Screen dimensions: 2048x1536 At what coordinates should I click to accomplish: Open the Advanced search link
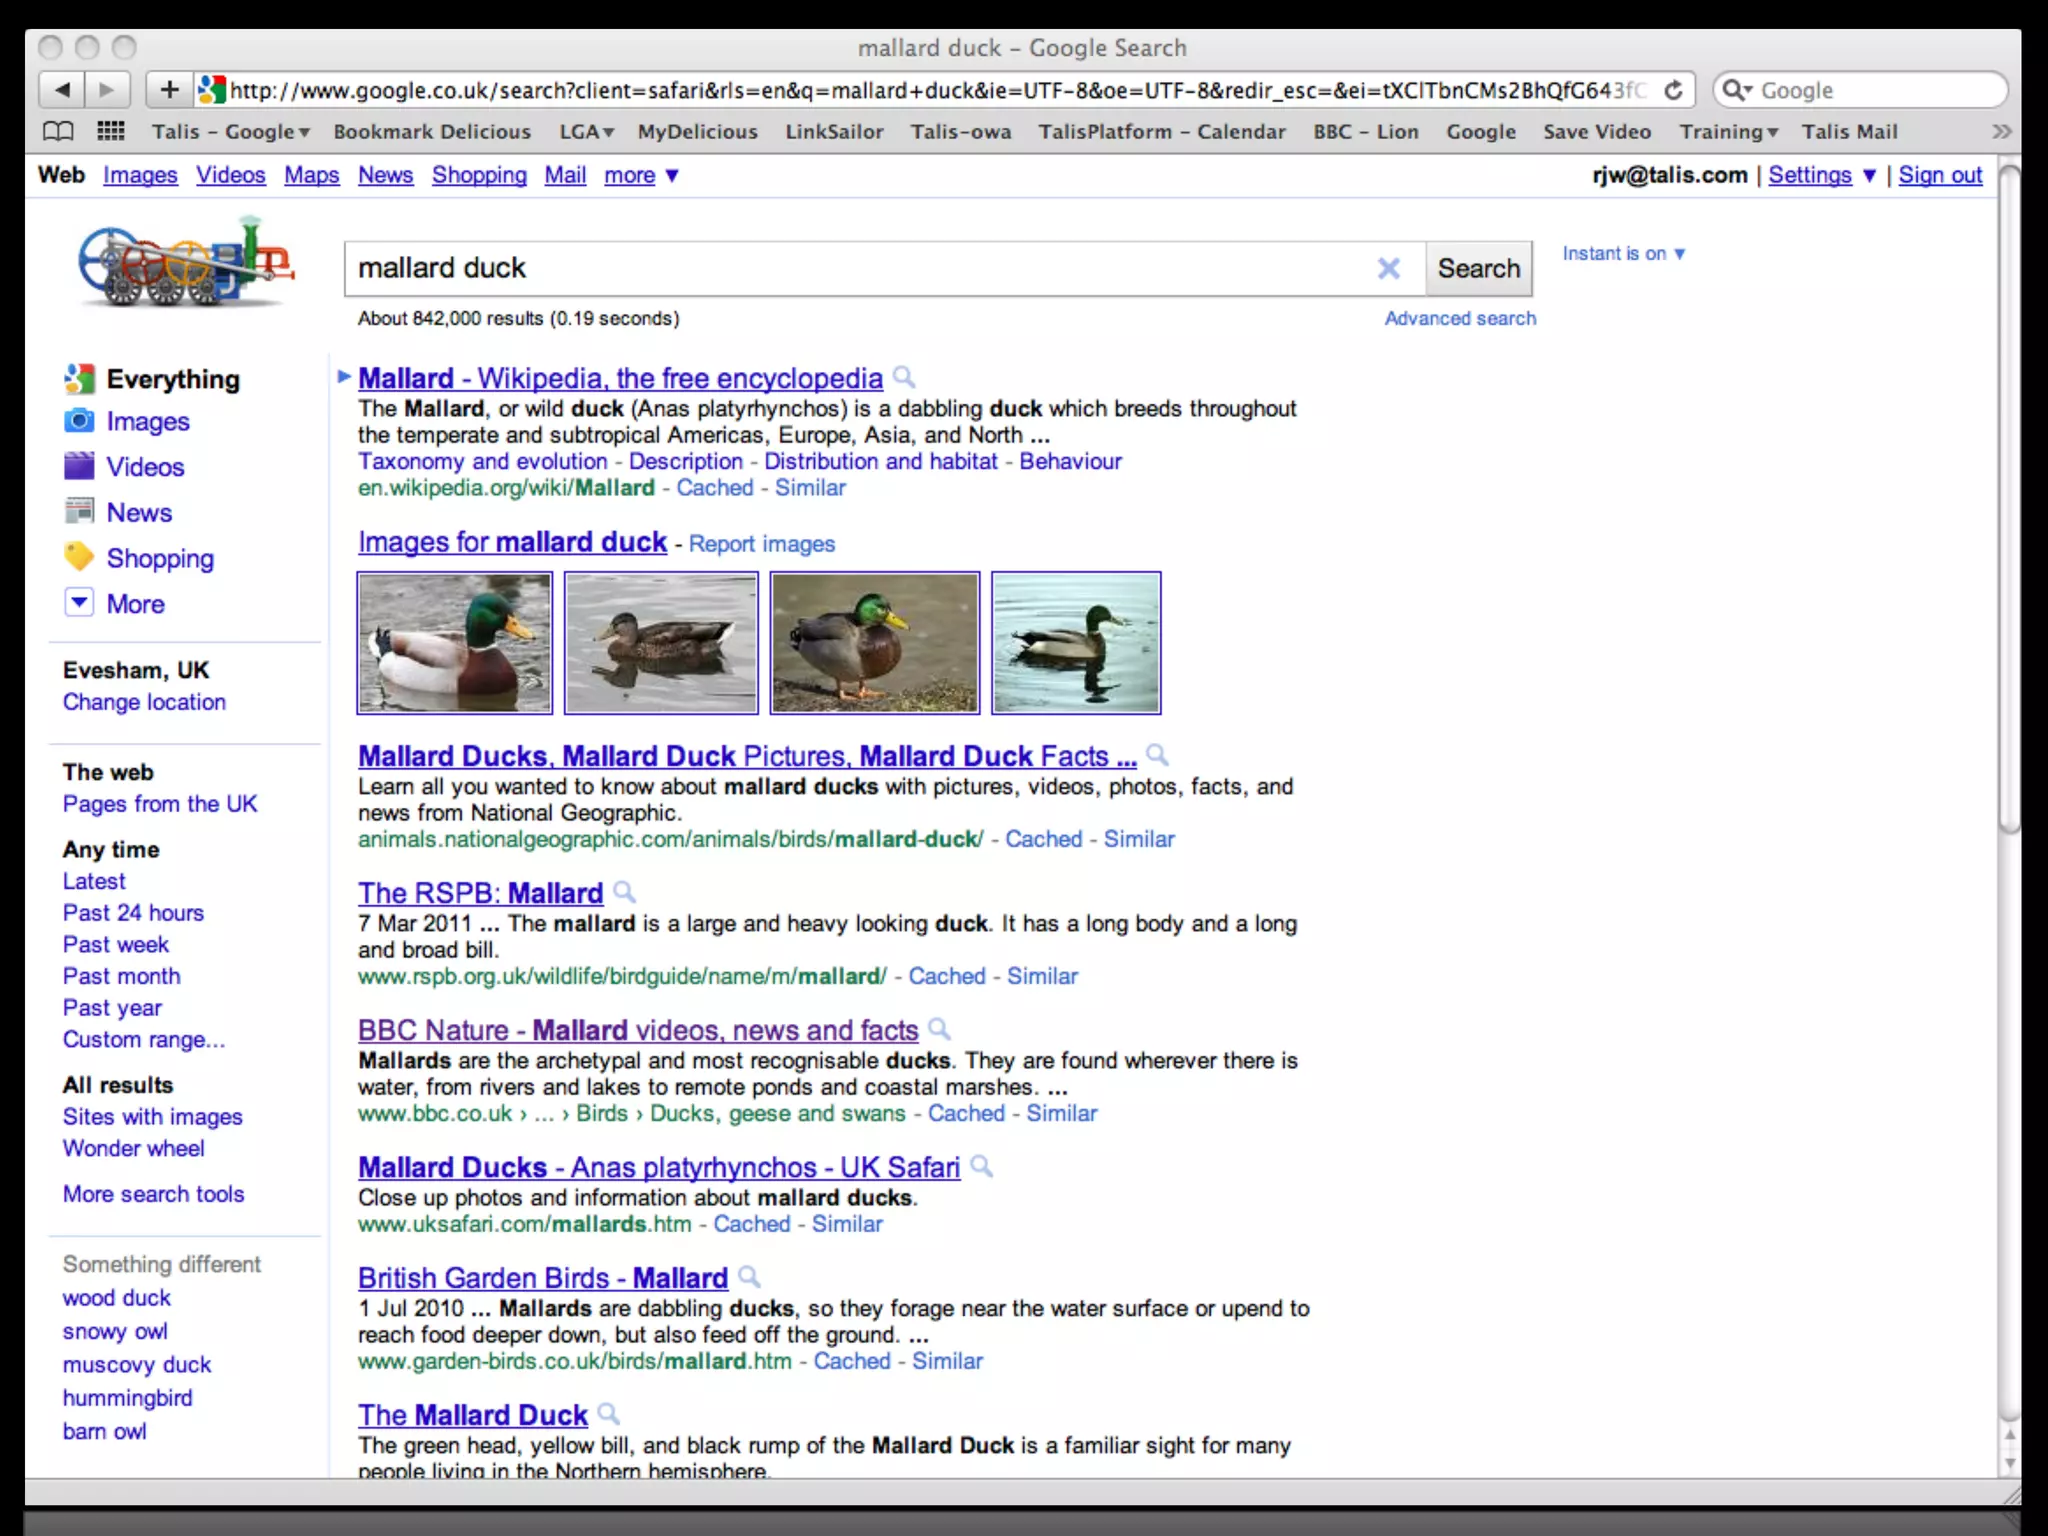1459,318
